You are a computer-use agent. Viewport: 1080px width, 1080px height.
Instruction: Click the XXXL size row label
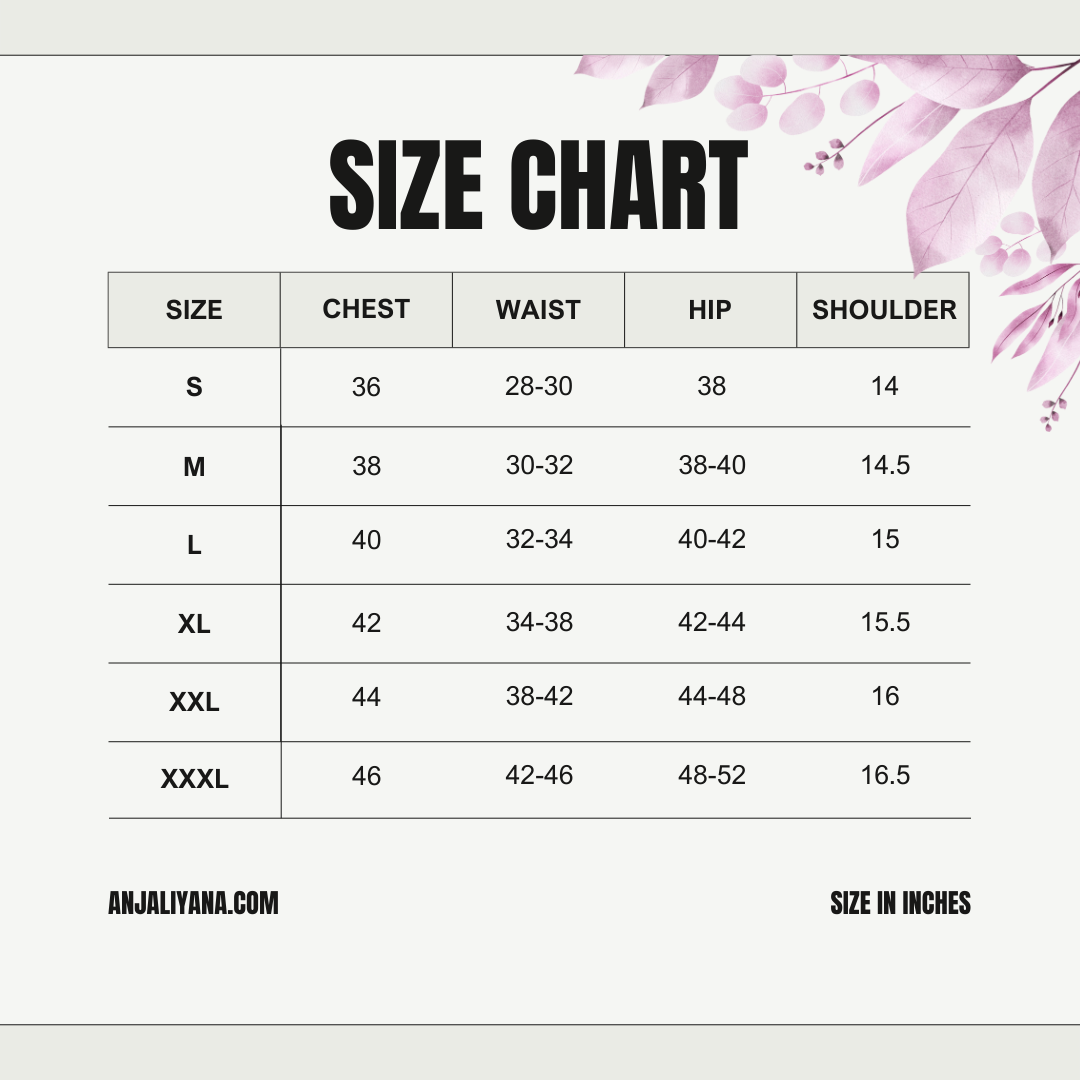[x=195, y=779]
